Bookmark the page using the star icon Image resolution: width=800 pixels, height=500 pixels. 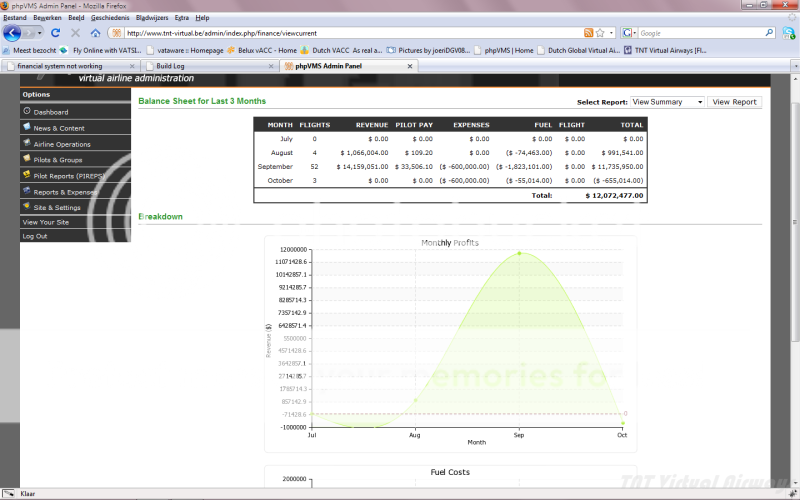click(600, 33)
